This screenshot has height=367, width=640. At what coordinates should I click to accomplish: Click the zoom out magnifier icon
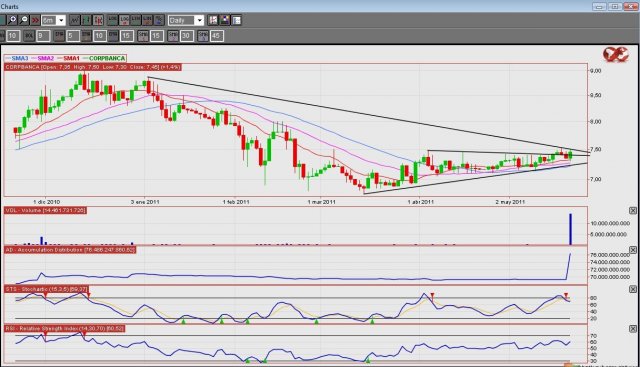click(24, 20)
